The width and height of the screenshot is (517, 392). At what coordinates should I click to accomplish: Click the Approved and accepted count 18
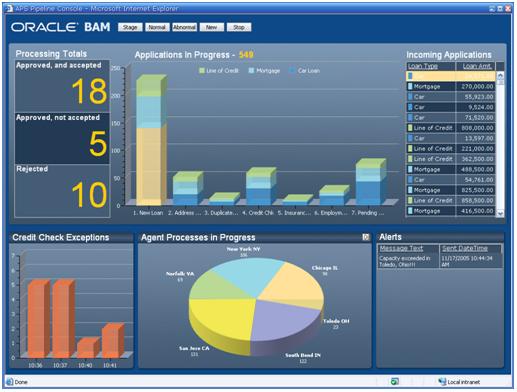pyautogui.click(x=89, y=91)
